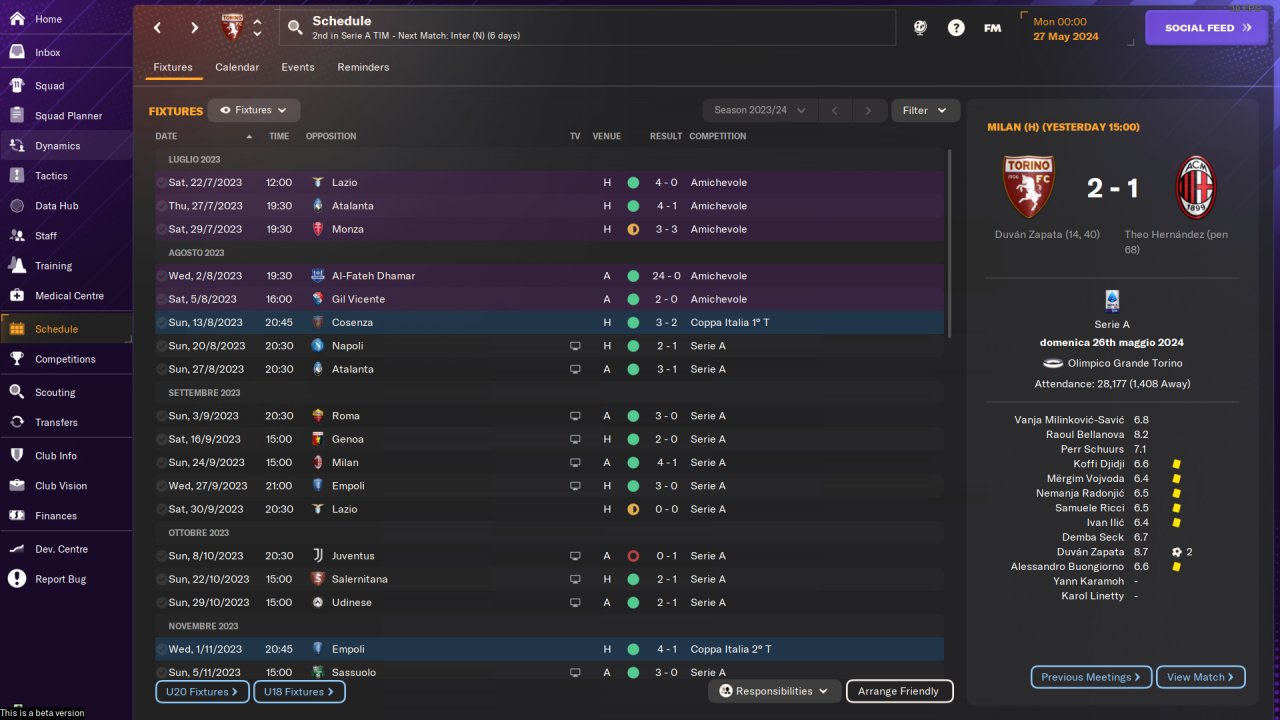The height and width of the screenshot is (720, 1280).
Task: Go to the next season arrow
Action: (868, 111)
